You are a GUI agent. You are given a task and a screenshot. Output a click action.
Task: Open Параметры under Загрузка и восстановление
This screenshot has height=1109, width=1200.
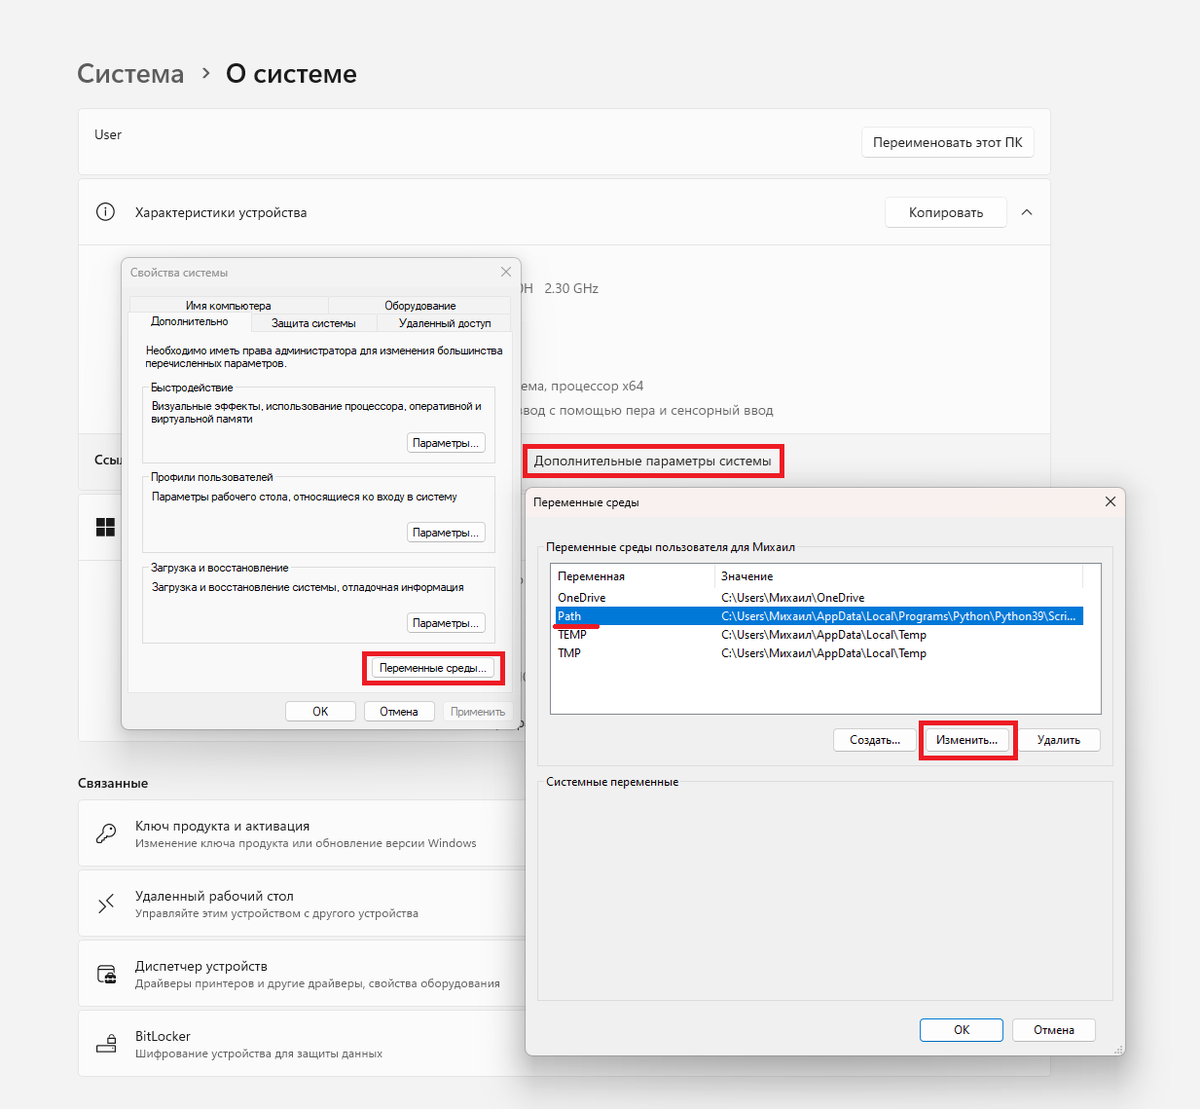446,623
